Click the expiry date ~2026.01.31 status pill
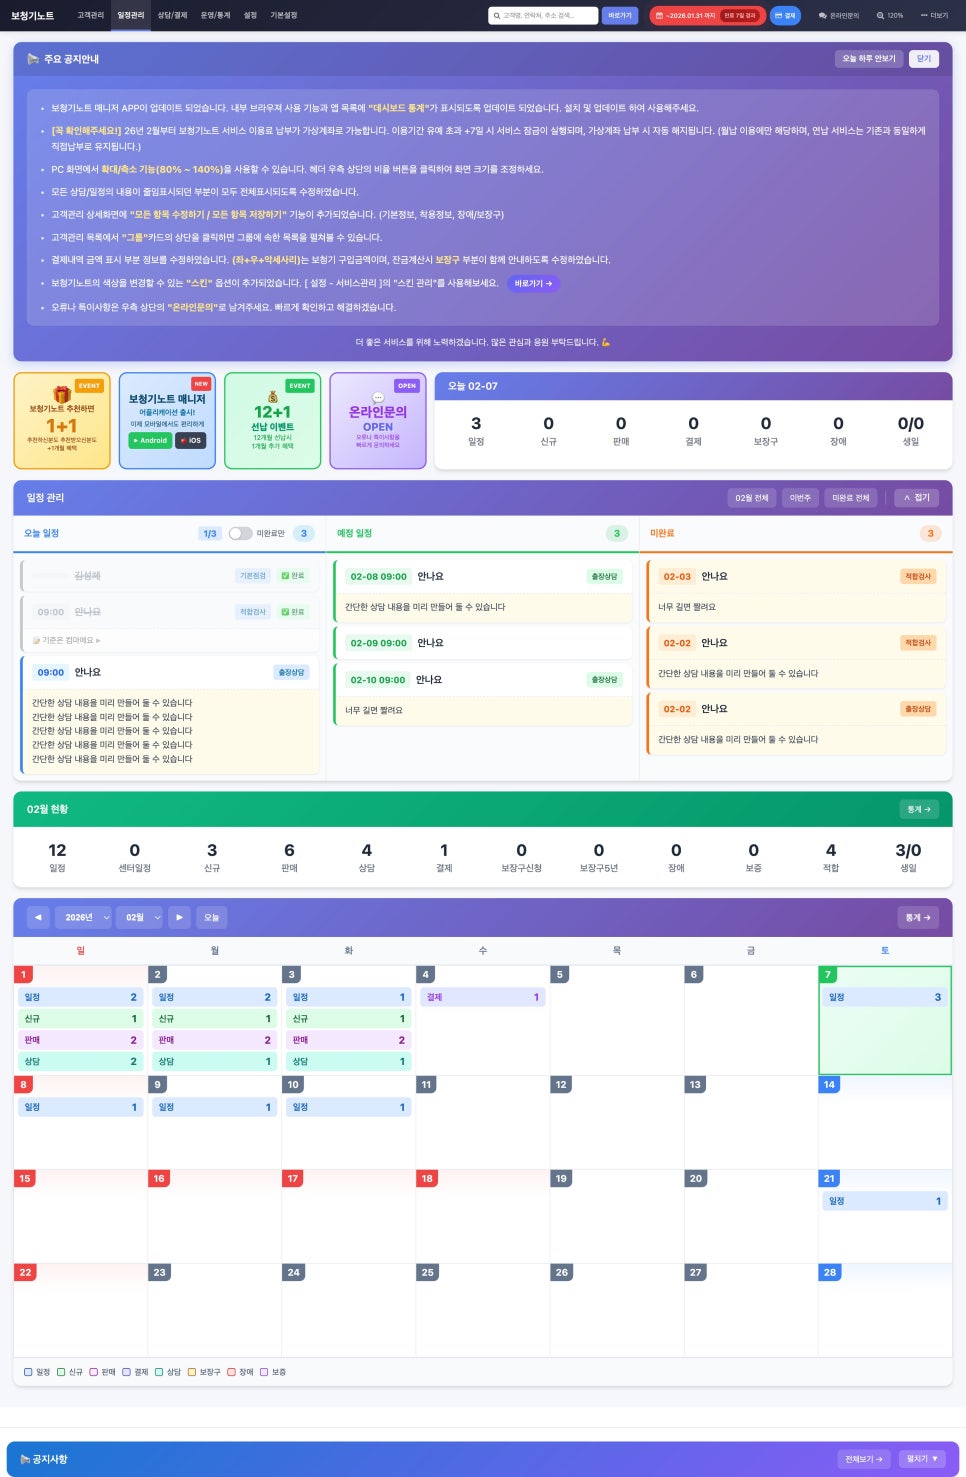The image size is (966, 1477). pyautogui.click(x=707, y=16)
